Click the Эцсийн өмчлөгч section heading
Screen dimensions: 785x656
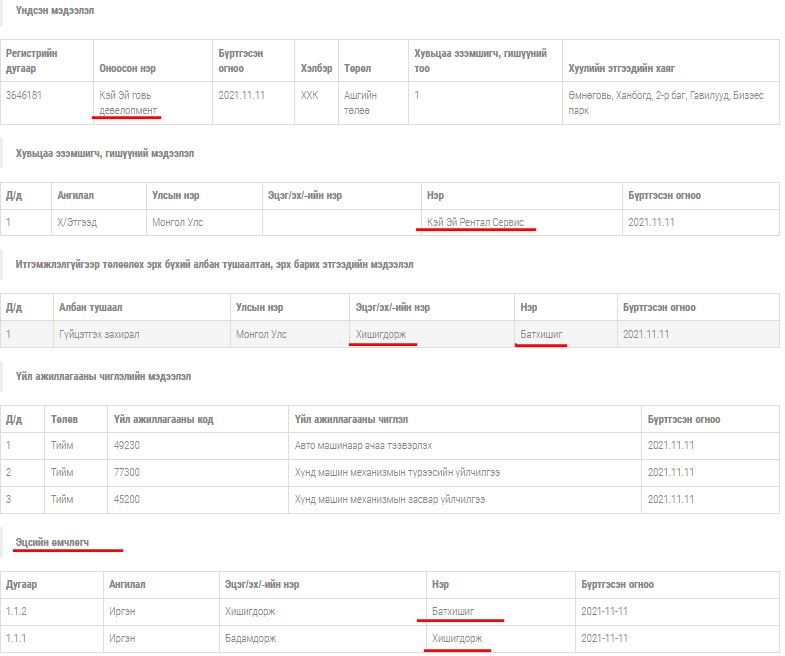pos(52,542)
